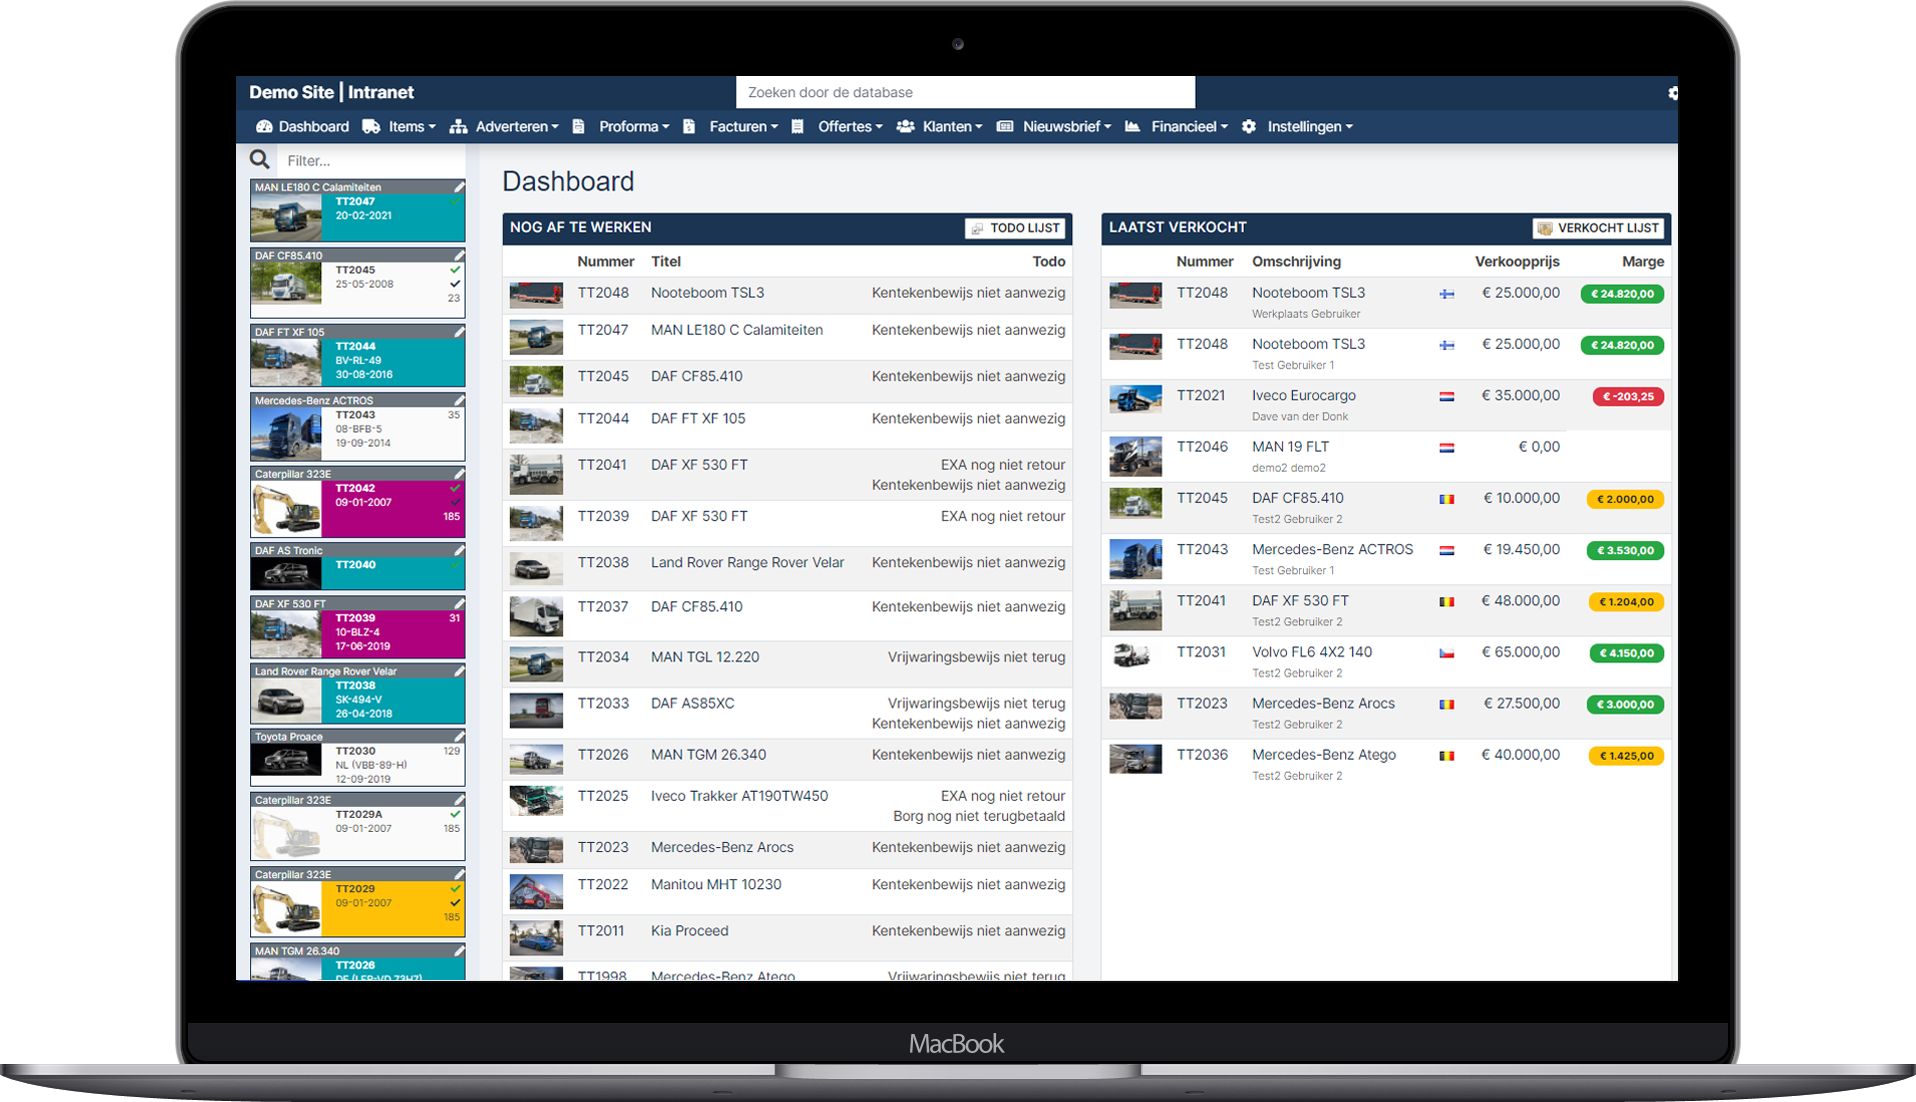1916x1102 pixels.
Task: Edit Caterpillar 323E TT2029A card via pencil icon
Action: coord(459,800)
